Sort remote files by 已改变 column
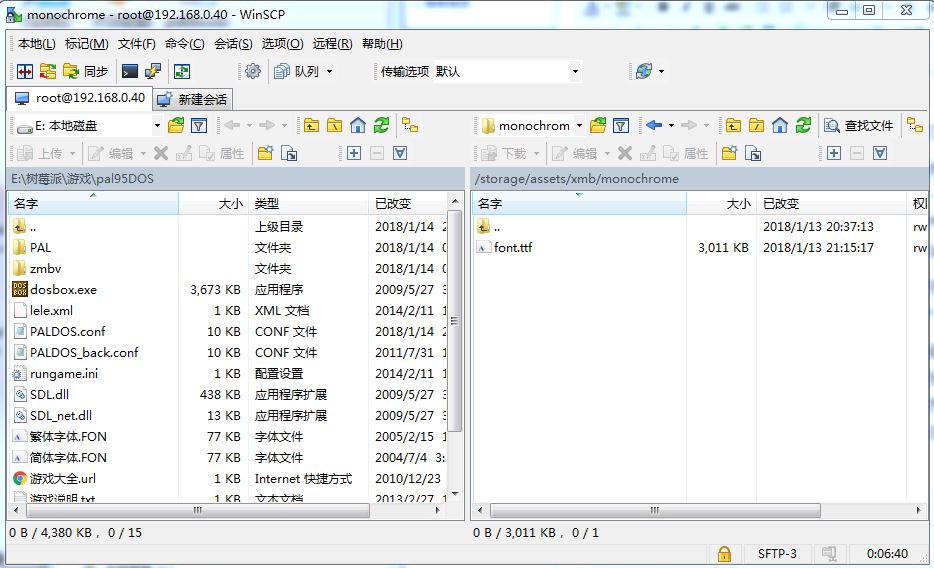Viewport: 934px width, 568px height. pos(831,204)
